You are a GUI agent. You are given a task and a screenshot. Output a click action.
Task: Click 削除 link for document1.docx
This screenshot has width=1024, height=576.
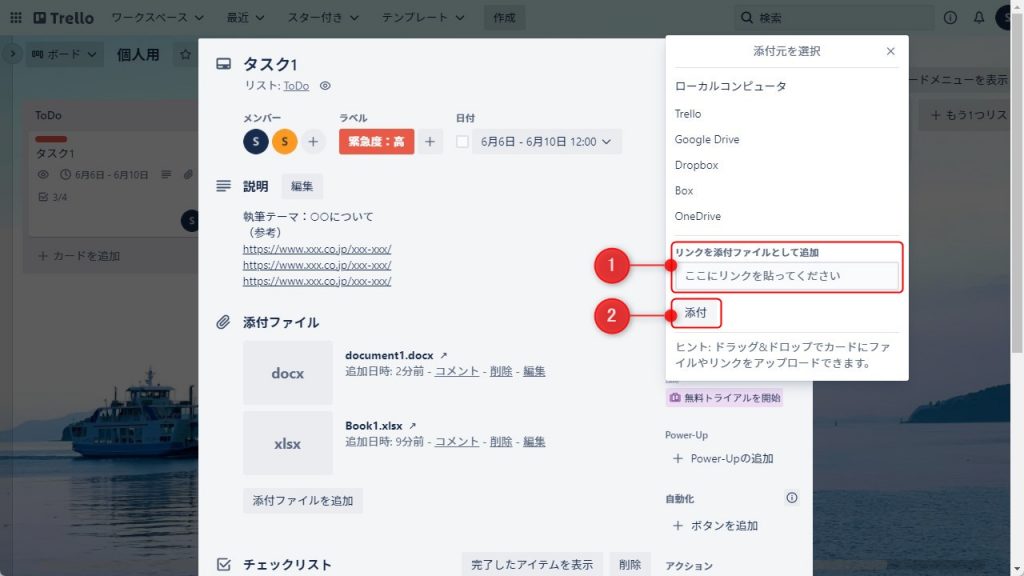[501, 371]
